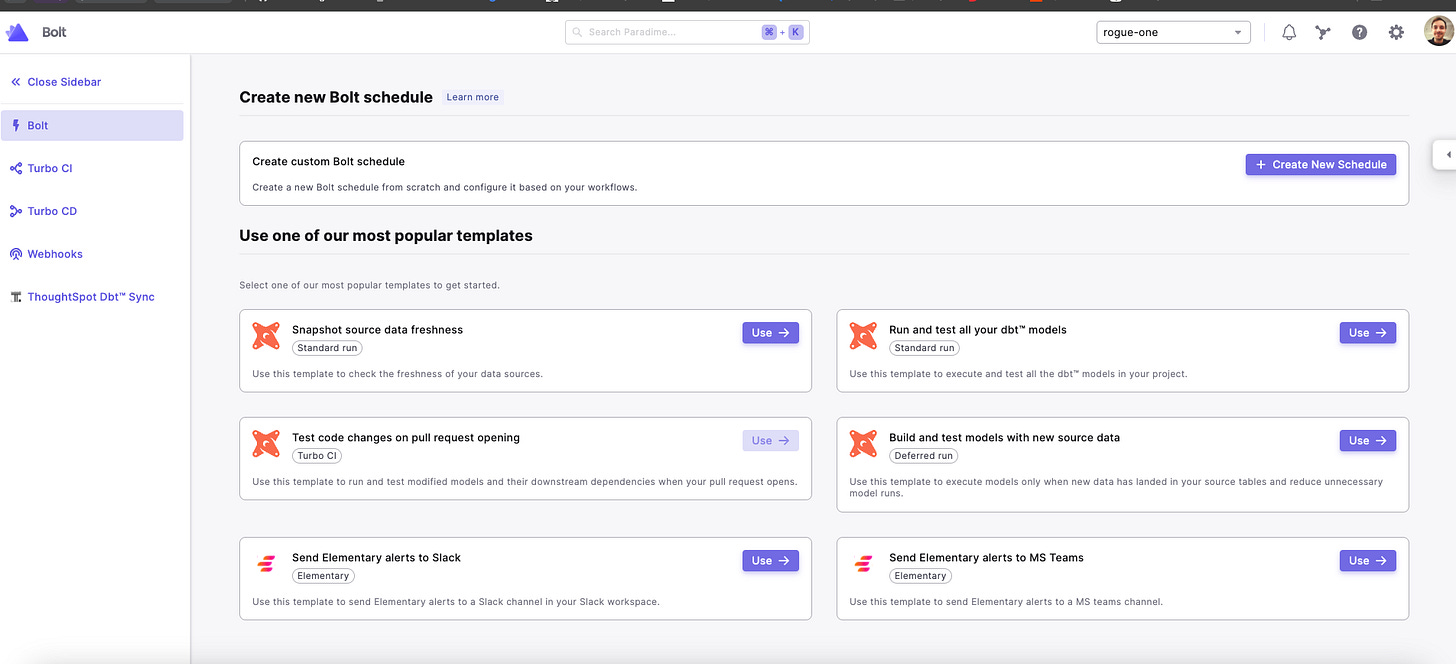1456x664 pixels.
Task: Click dbt icon on Build and test models card
Action: pos(863,444)
